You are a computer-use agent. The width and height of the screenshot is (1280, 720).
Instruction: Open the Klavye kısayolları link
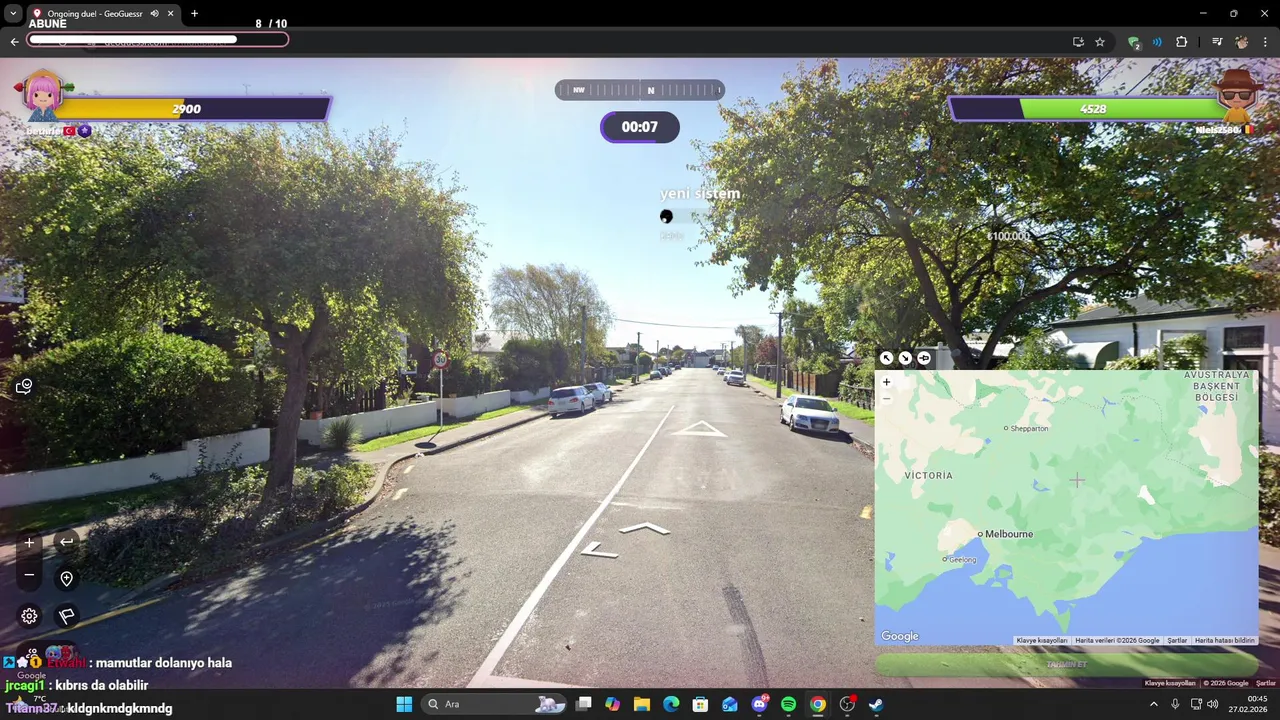(x=1041, y=640)
